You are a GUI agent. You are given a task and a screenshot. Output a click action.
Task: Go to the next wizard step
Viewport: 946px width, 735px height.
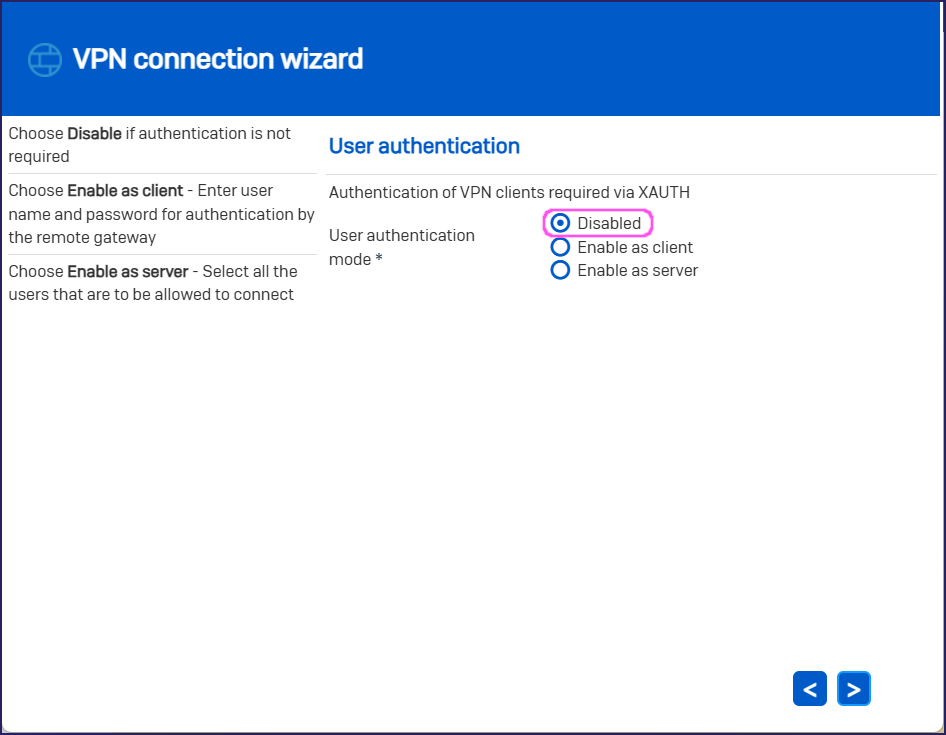click(x=853, y=689)
